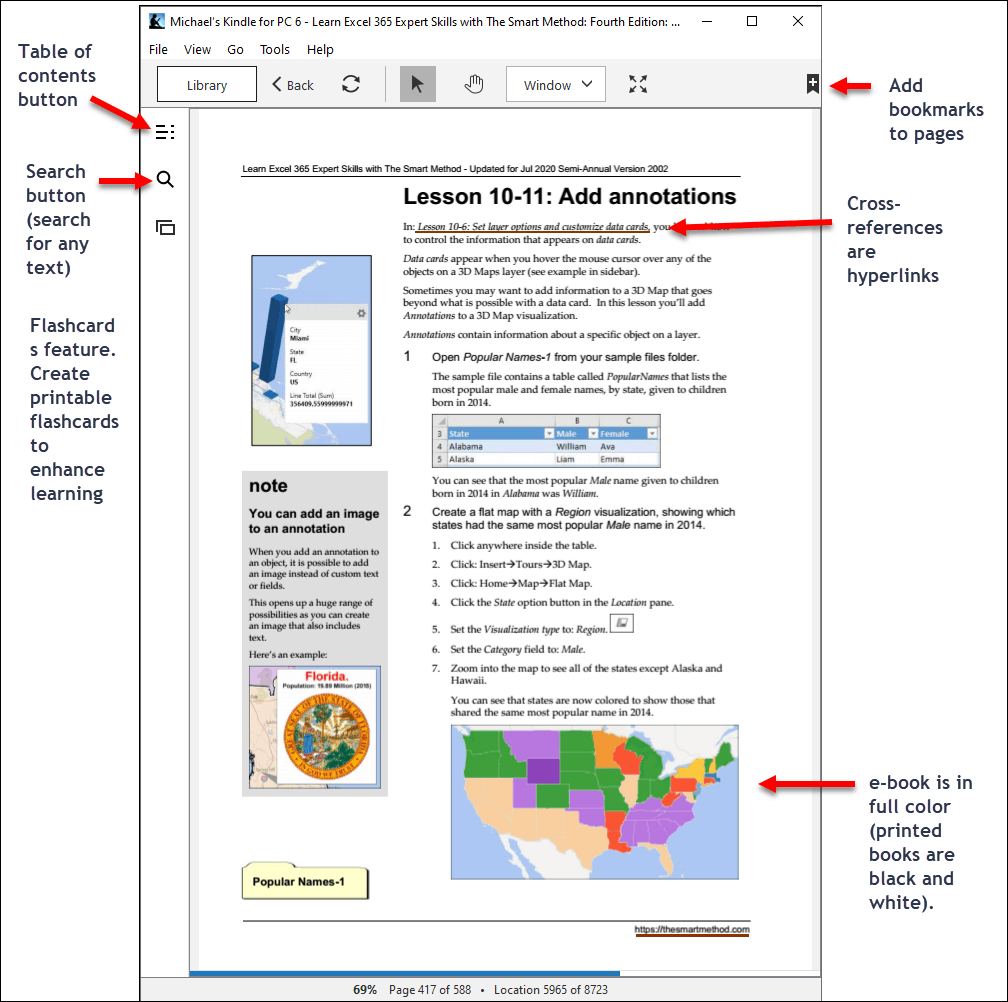Click the 'note' sidebar heading
The height and width of the screenshot is (1002, 1008).
(268, 486)
